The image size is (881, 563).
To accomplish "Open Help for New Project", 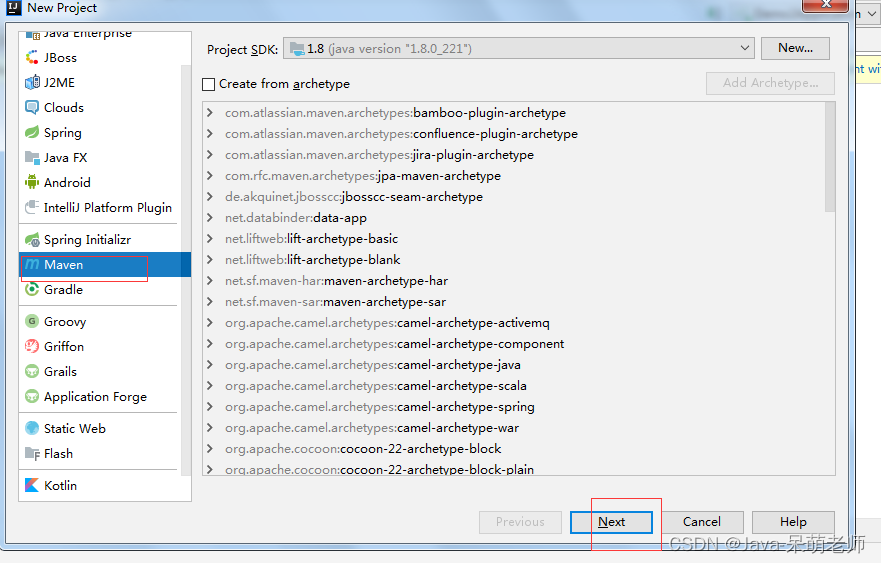I will pyautogui.click(x=793, y=522).
